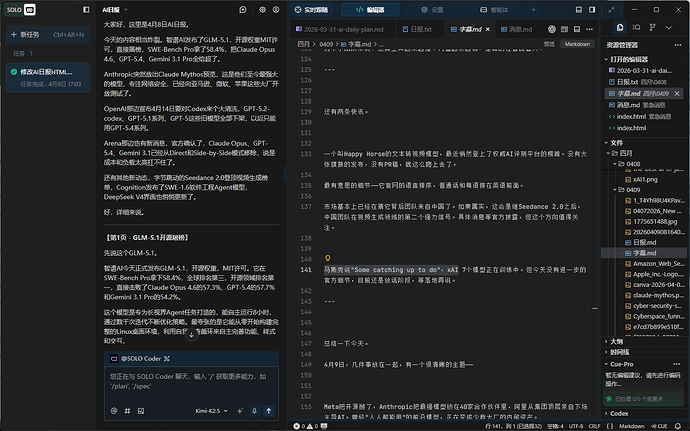Click the prompt enhance sparkle icon
Viewport: 690px width, 431px height.
click(x=239, y=410)
